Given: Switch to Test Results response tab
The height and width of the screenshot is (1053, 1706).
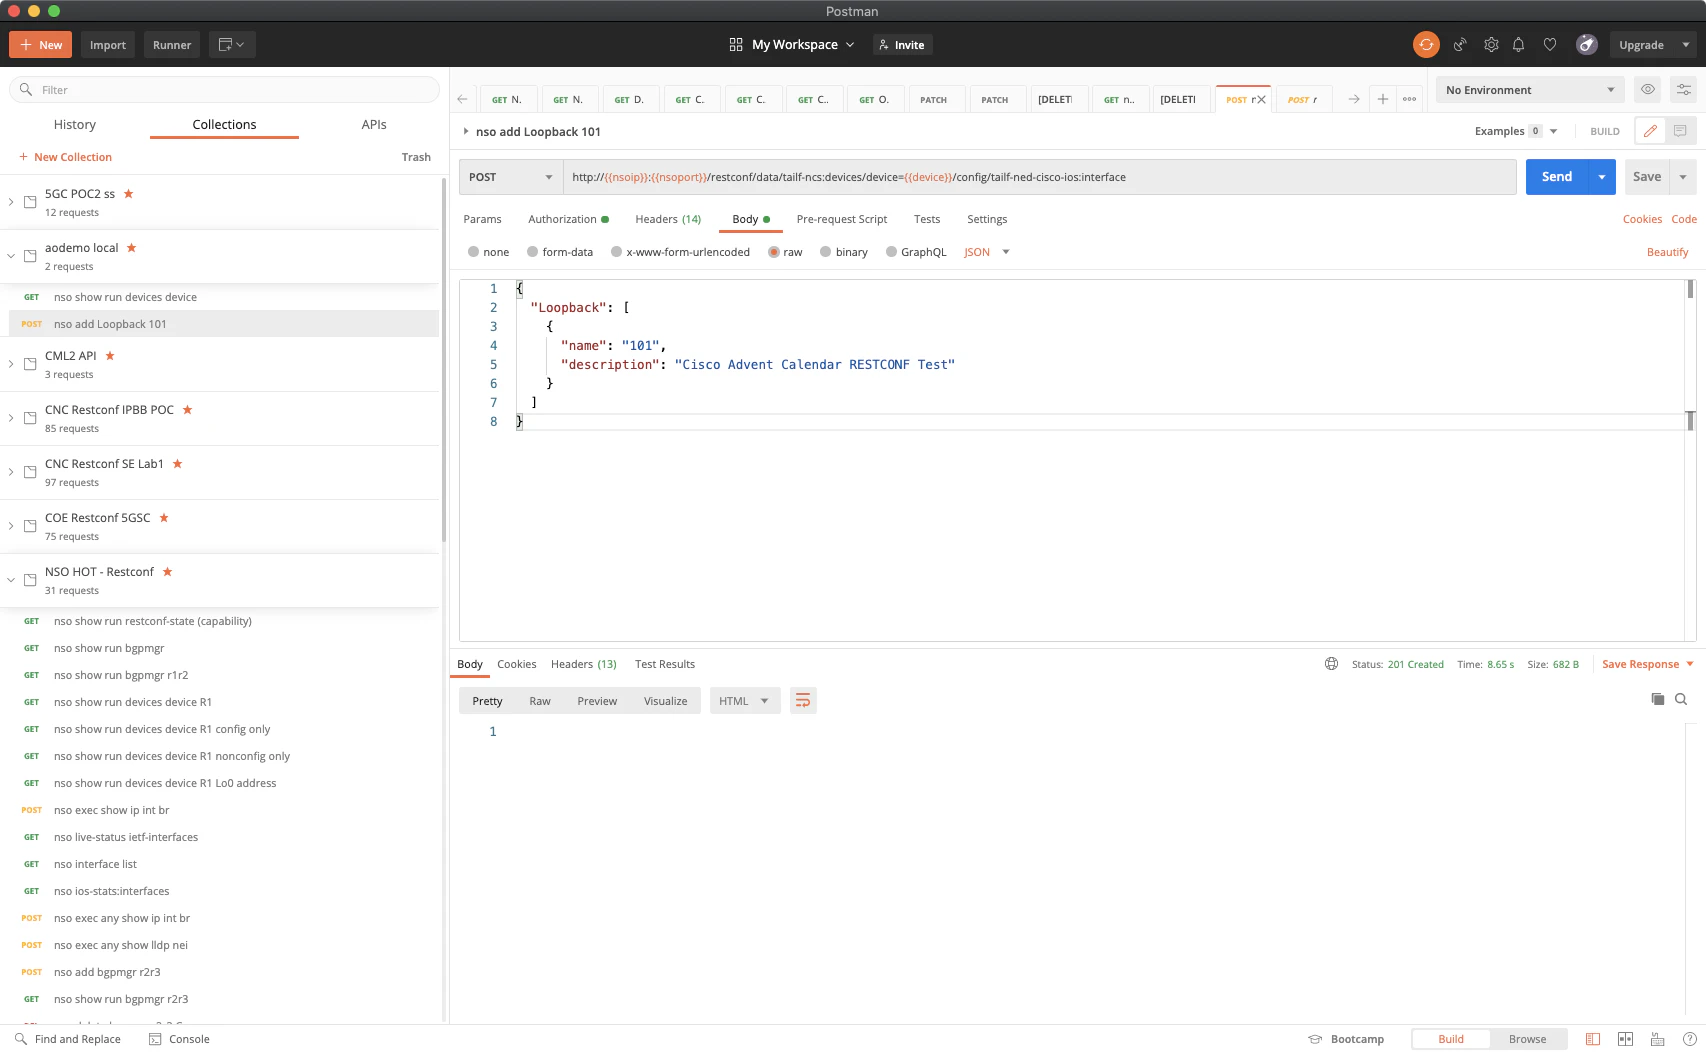Looking at the screenshot, I should (x=665, y=664).
